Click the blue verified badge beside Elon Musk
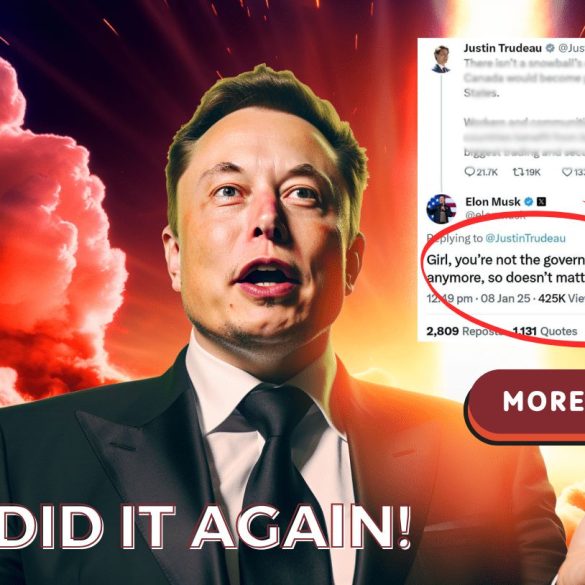 point(528,202)
